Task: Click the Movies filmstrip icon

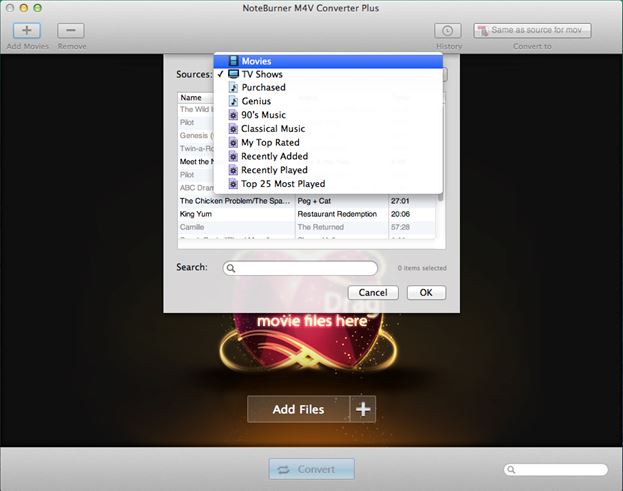Action: tap(234, 61)
